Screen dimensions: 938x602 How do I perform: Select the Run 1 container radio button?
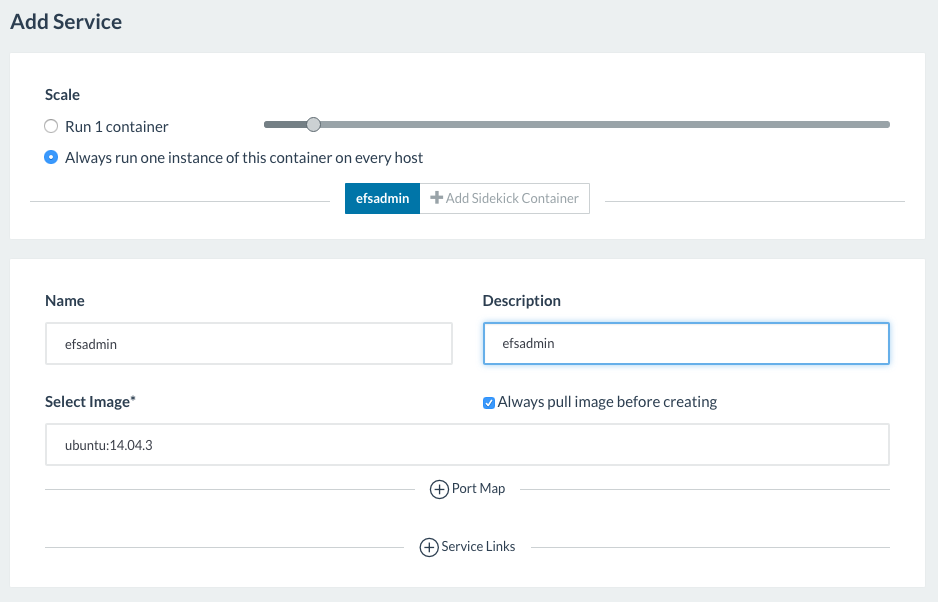point(51,127)
